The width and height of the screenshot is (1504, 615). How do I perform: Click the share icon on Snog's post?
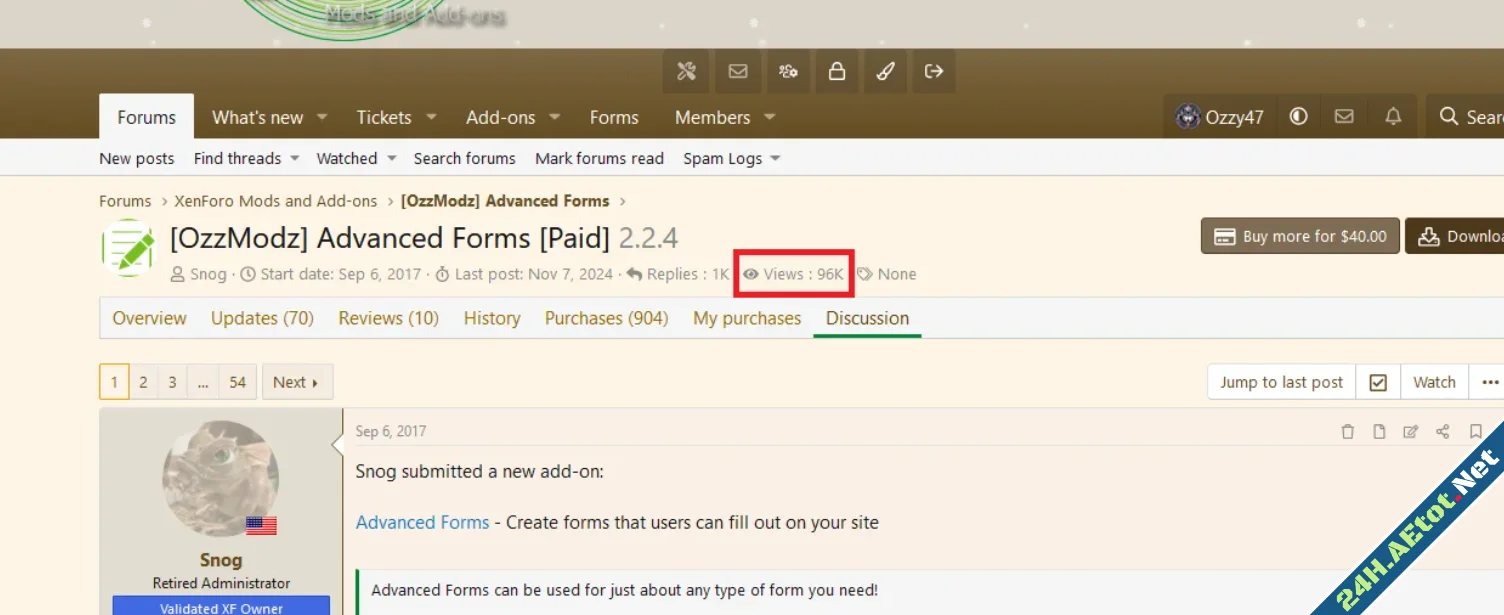1442,432
